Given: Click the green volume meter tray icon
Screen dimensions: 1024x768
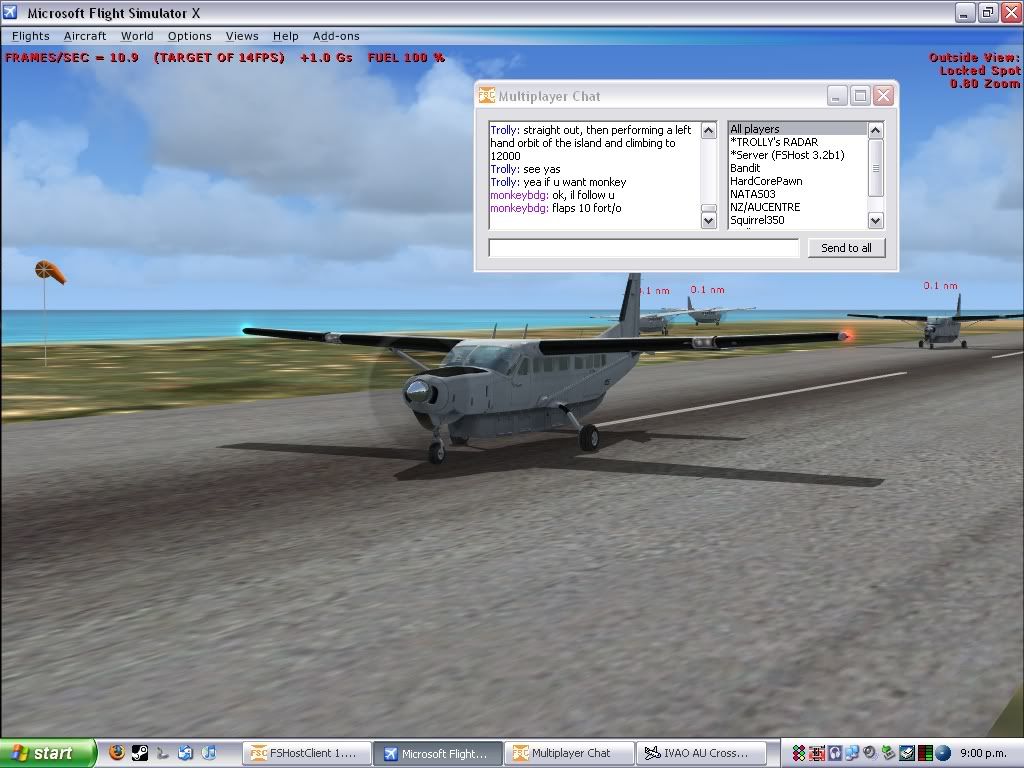Looking at the screenshot, I should tap(925, 752).
